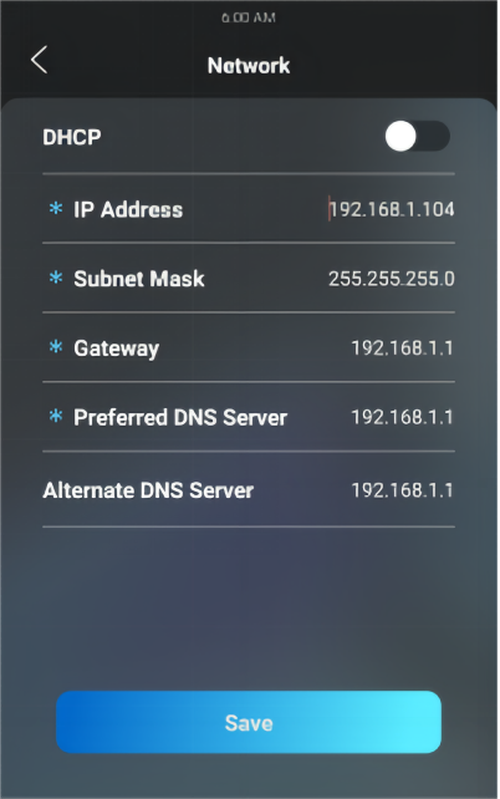Select the Gateway label
This screenshot has height=799, width=500.
(116, 349)
